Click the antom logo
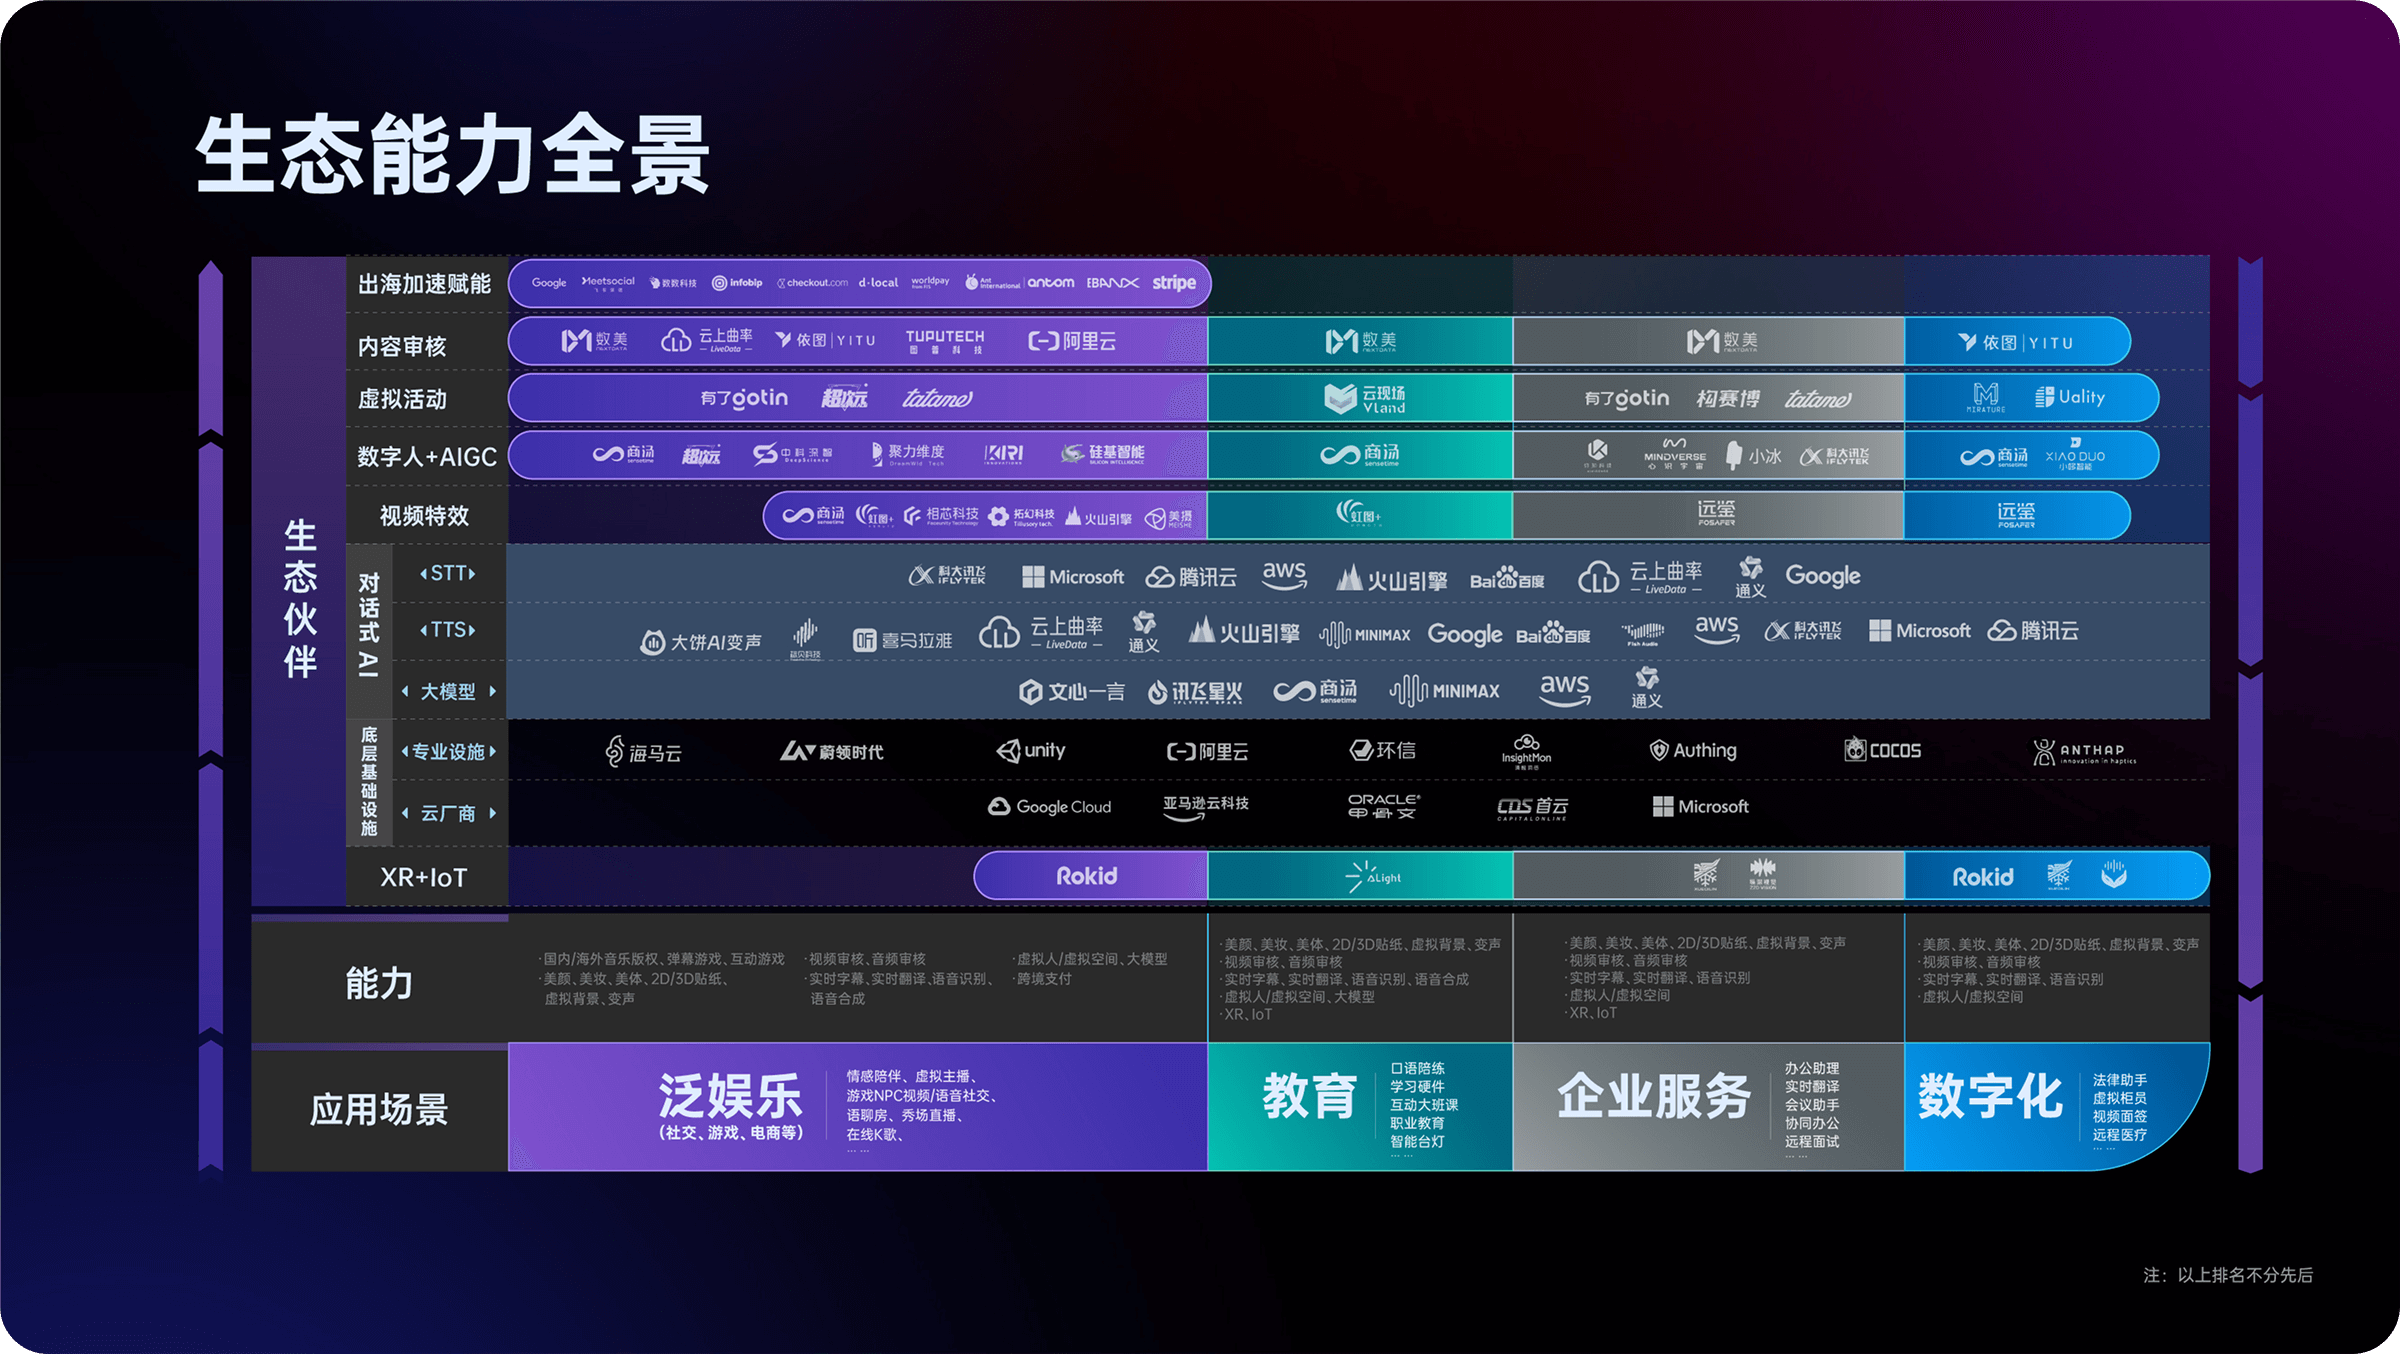 [x=1051, y=283]
